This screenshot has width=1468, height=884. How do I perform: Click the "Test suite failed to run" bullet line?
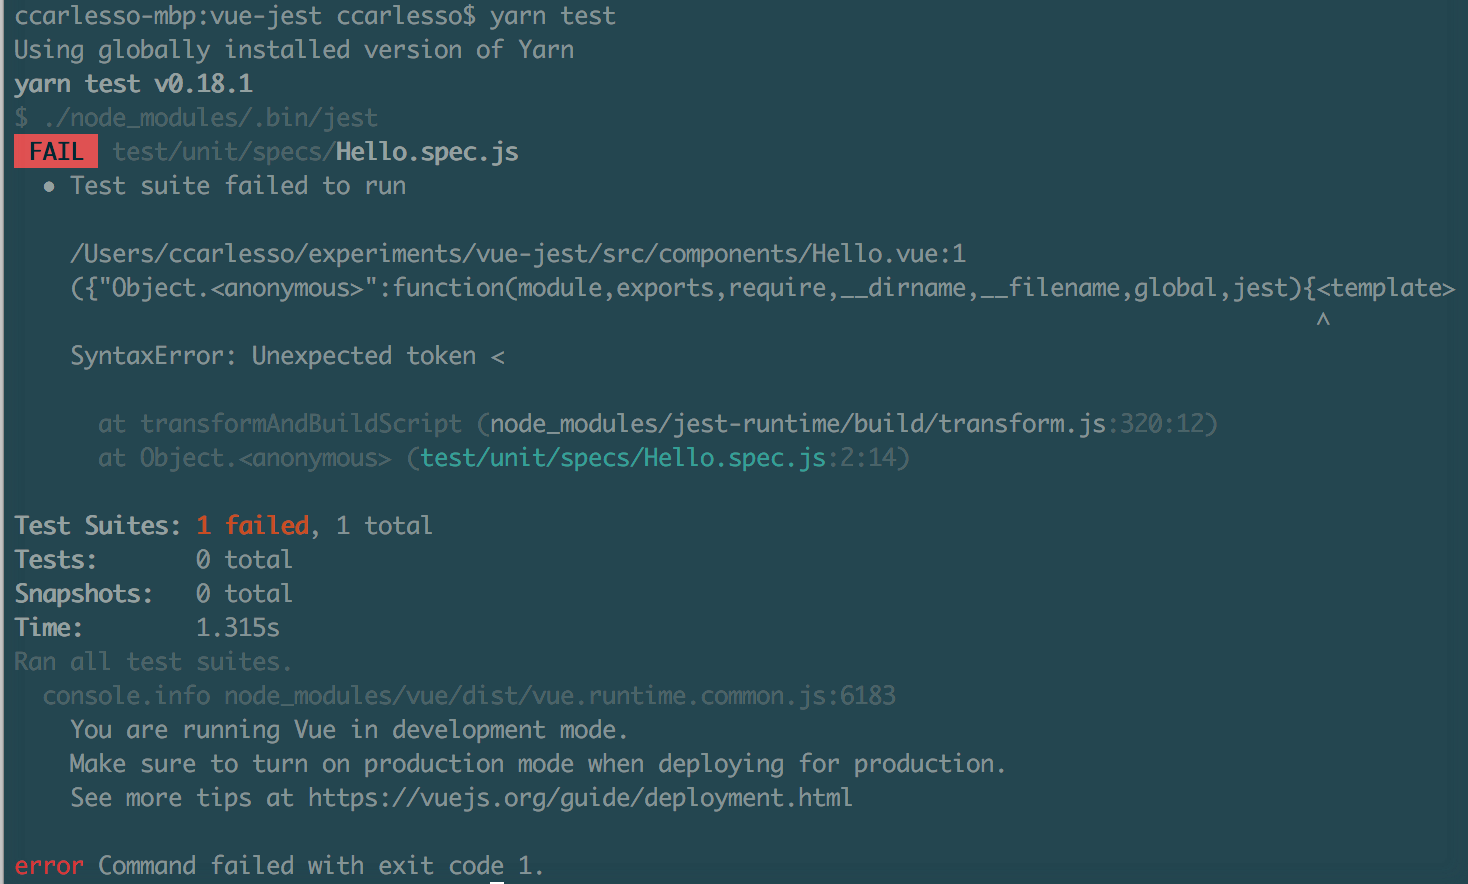[x=238, y=186]
